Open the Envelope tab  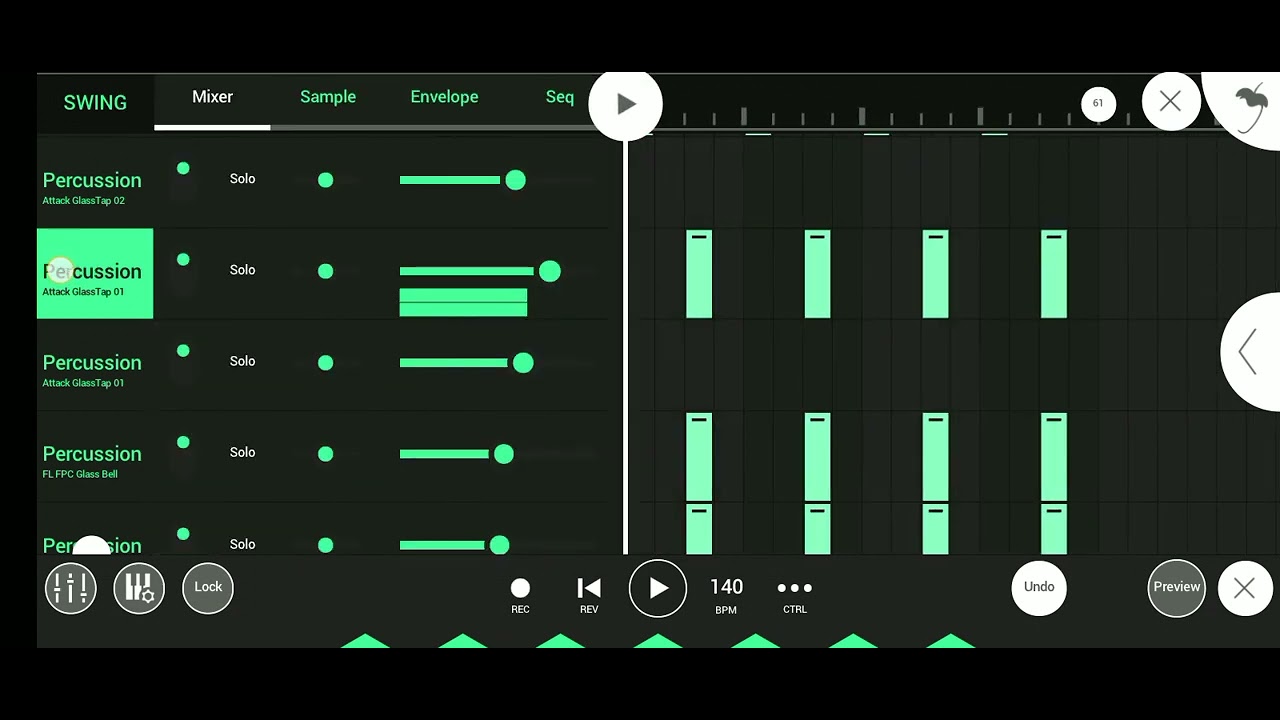click(x=444, y=97)
